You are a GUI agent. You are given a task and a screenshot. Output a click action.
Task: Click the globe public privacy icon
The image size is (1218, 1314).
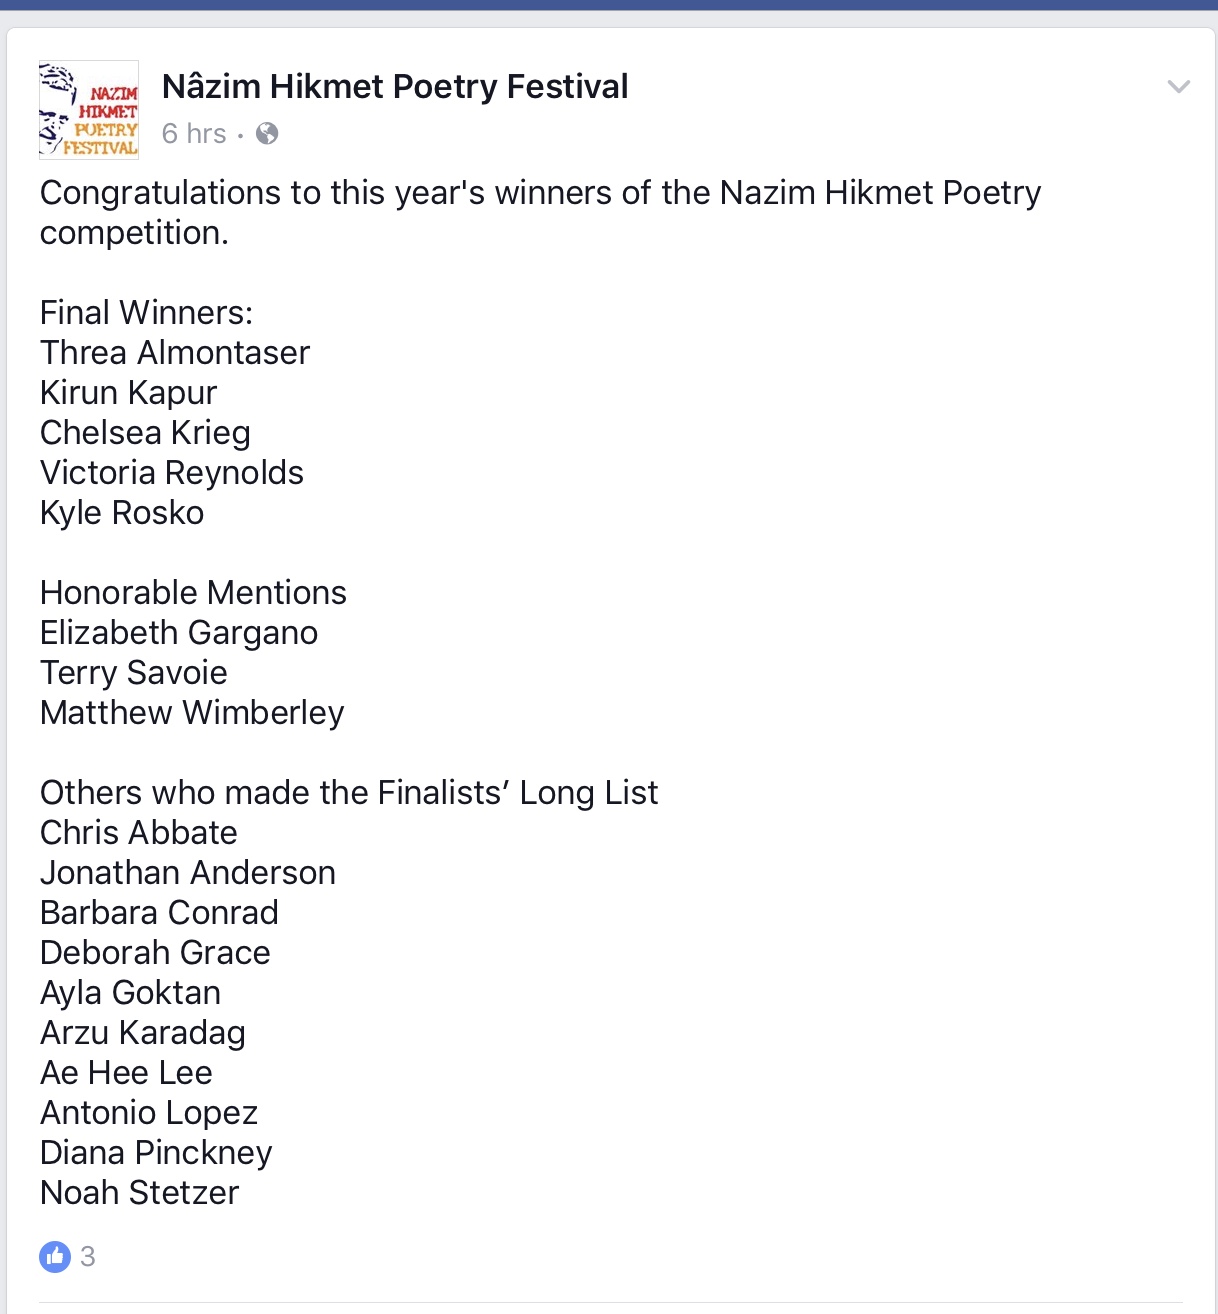click(x=267, y=134)
